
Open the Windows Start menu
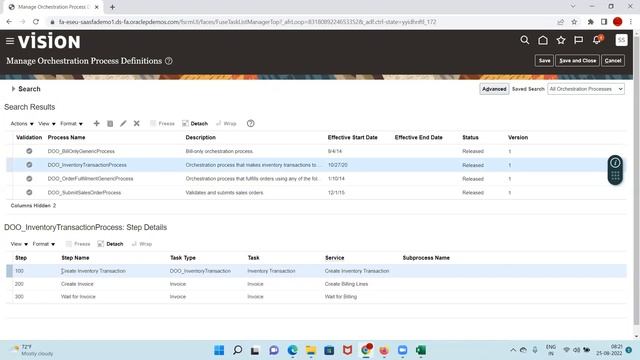coord(219,350)
